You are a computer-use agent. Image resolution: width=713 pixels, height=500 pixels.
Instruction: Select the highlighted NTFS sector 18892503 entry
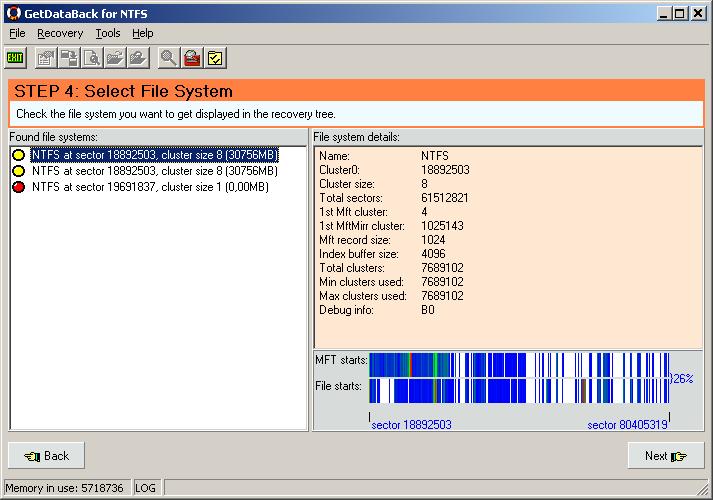[155, 155]
